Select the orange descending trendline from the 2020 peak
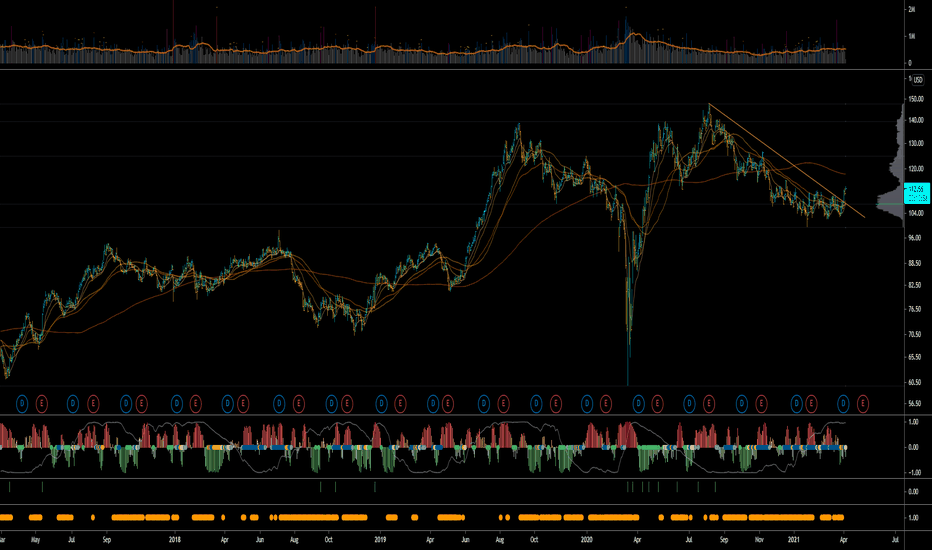The image size is (932, 550). click(786, 160)
